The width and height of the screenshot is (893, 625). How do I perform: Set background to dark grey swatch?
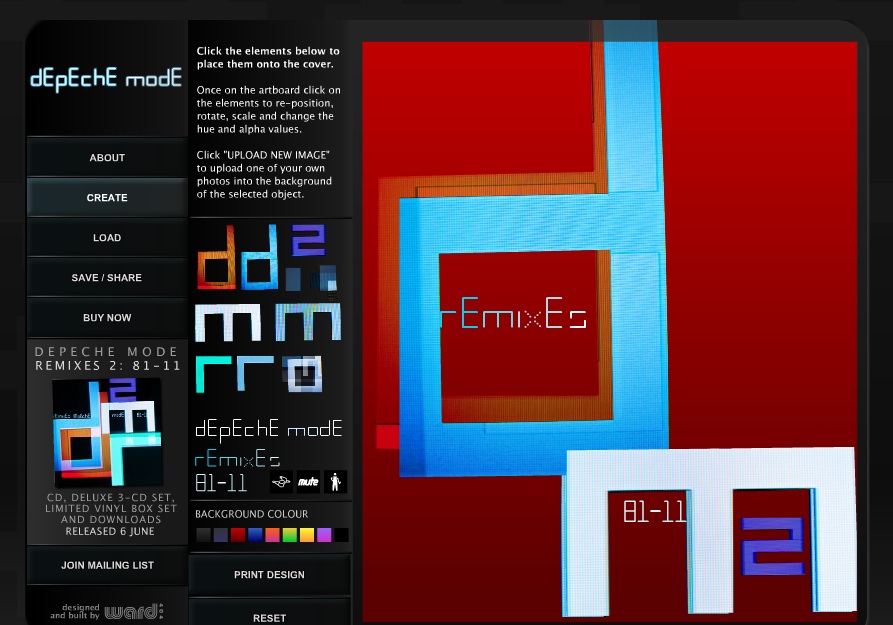click(203, 534)
